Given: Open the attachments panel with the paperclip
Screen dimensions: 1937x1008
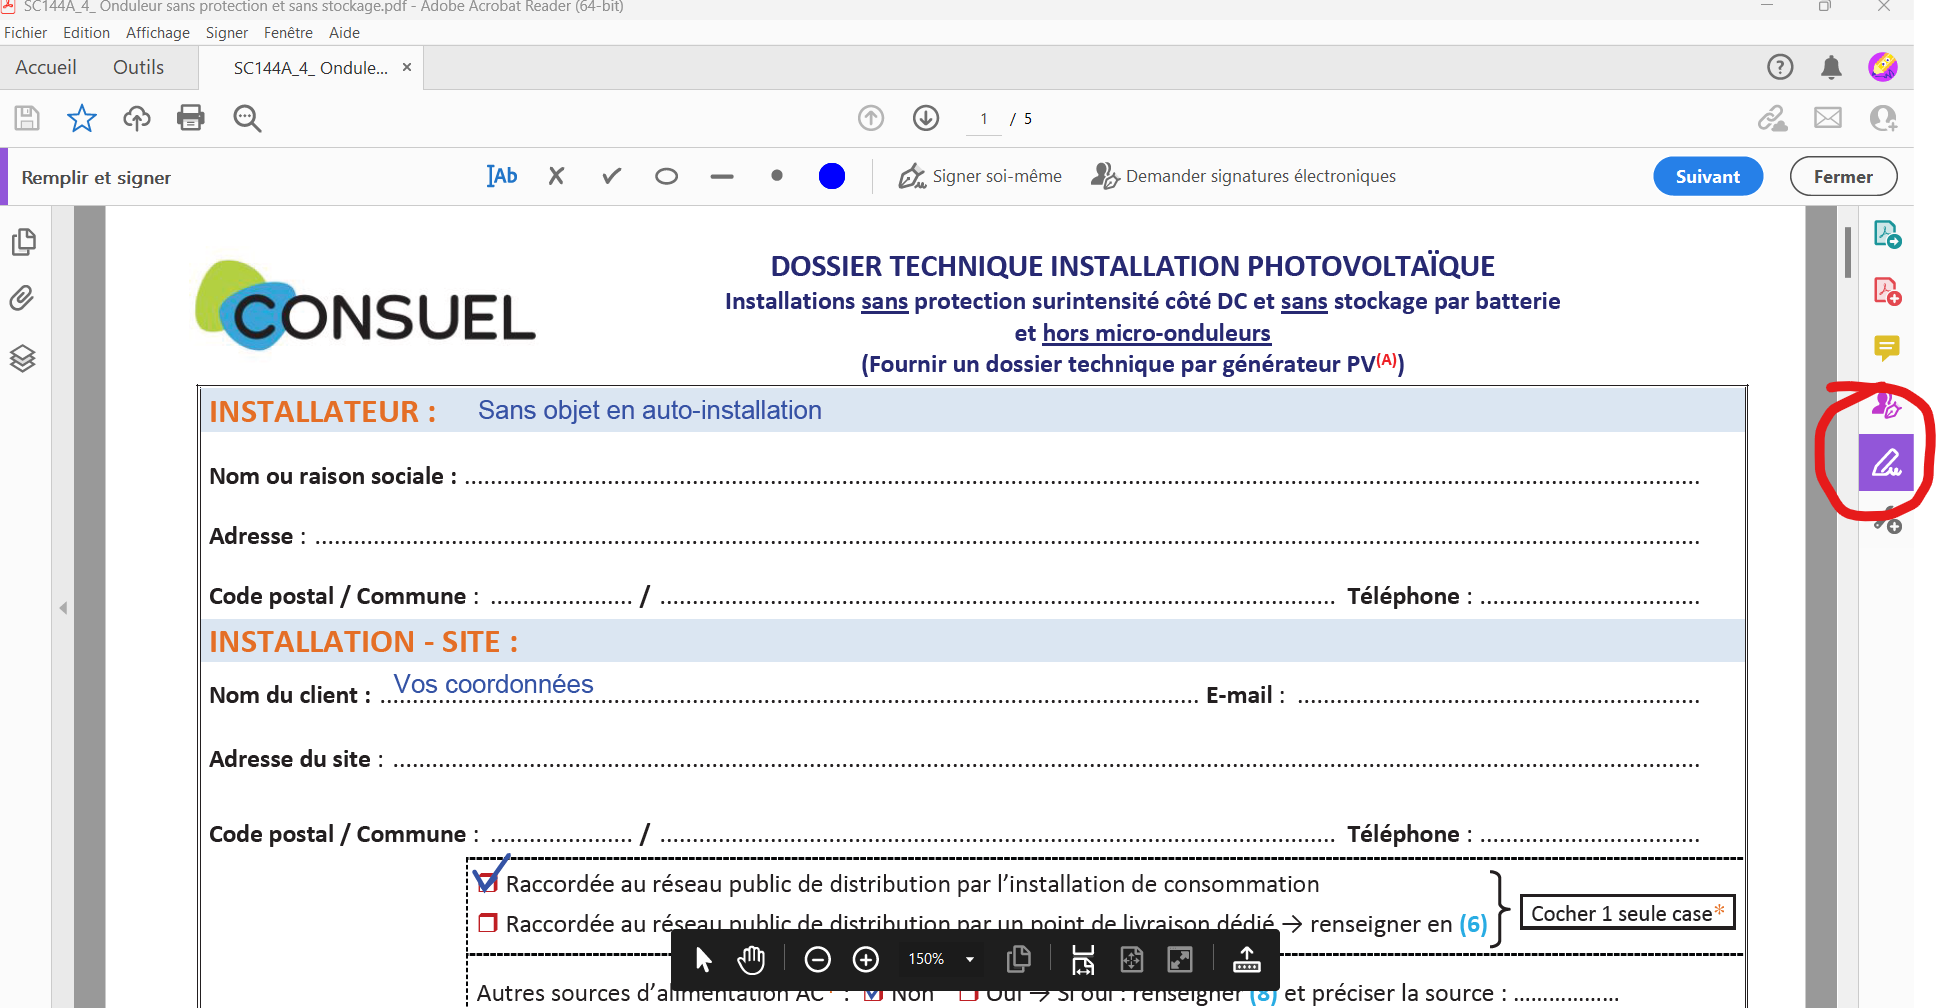Looking at the screenshot, I should pos(23,297).
